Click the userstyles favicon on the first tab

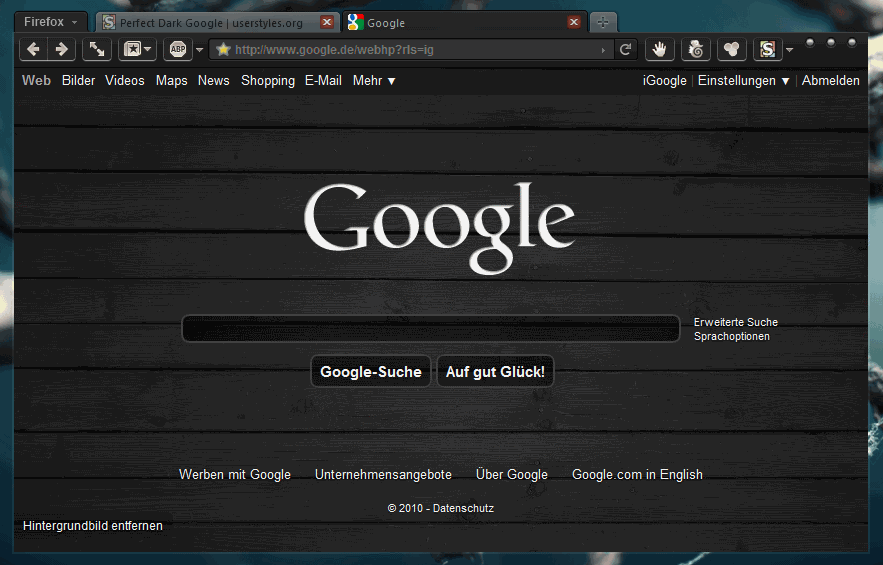[x=109, y=23]
